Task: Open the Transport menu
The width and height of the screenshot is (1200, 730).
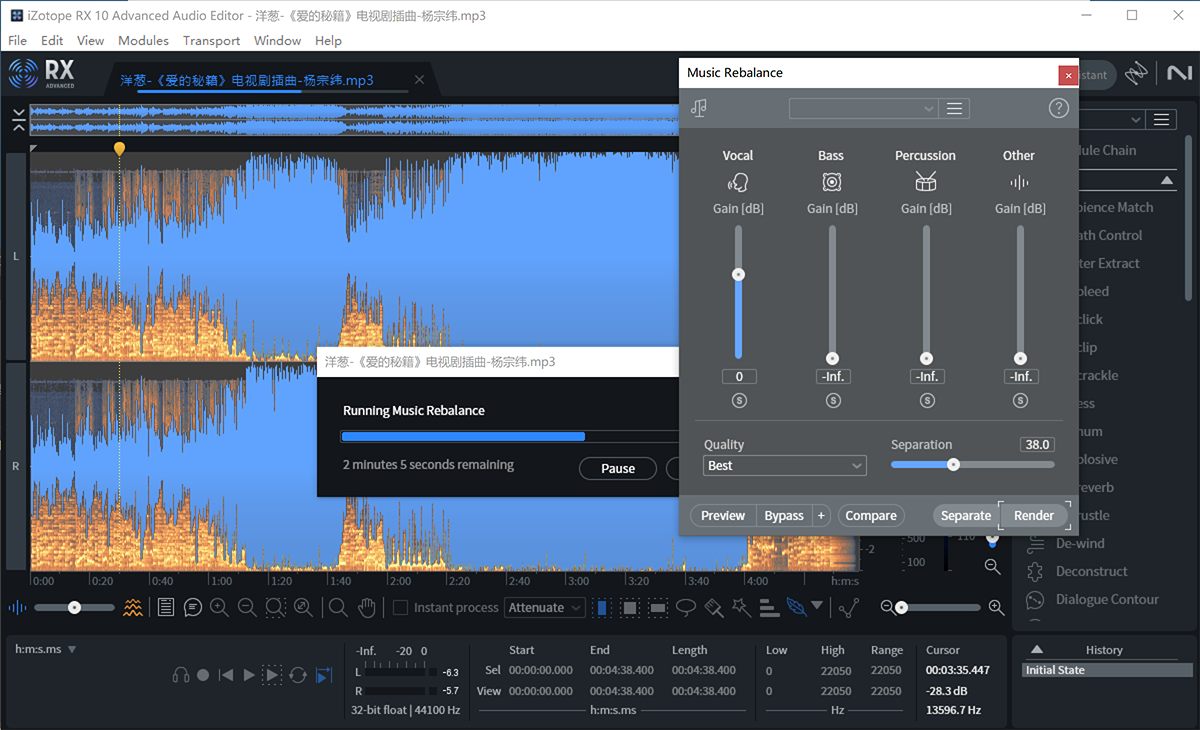Action: pos(211,41)
